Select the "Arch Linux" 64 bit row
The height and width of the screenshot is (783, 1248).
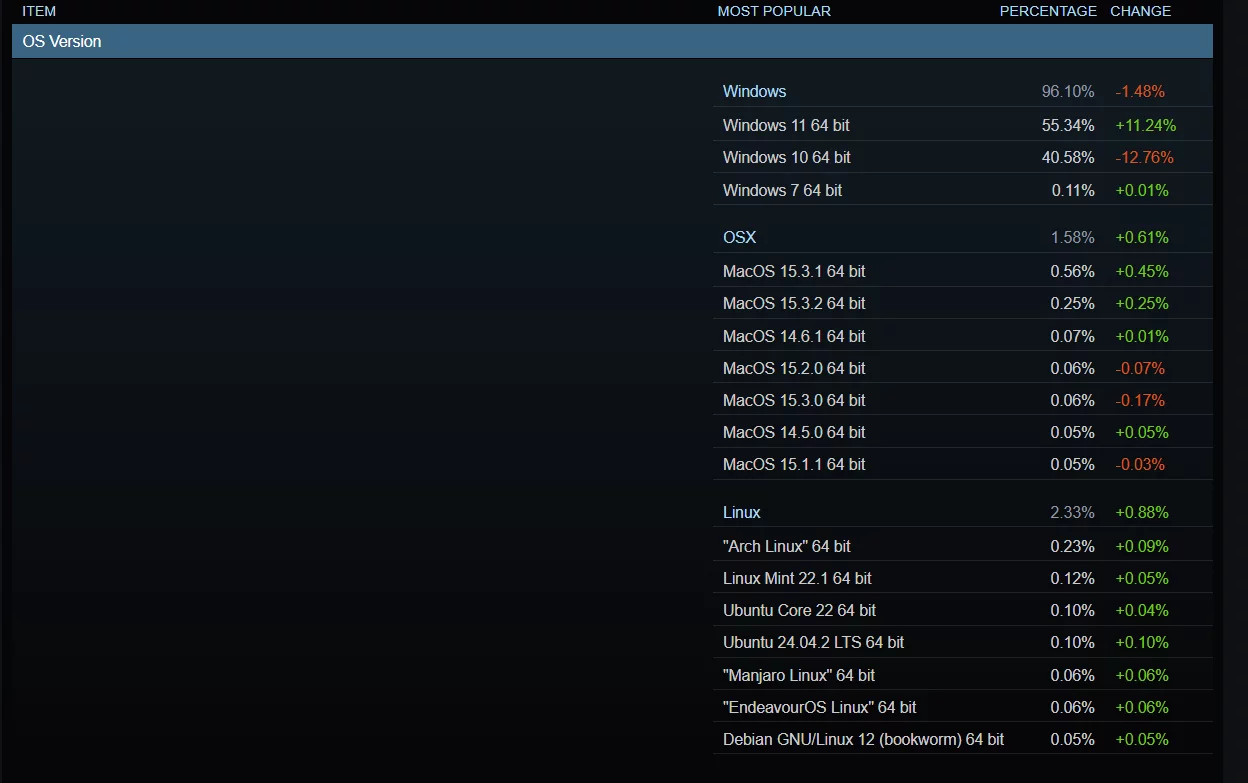[963, 546]
